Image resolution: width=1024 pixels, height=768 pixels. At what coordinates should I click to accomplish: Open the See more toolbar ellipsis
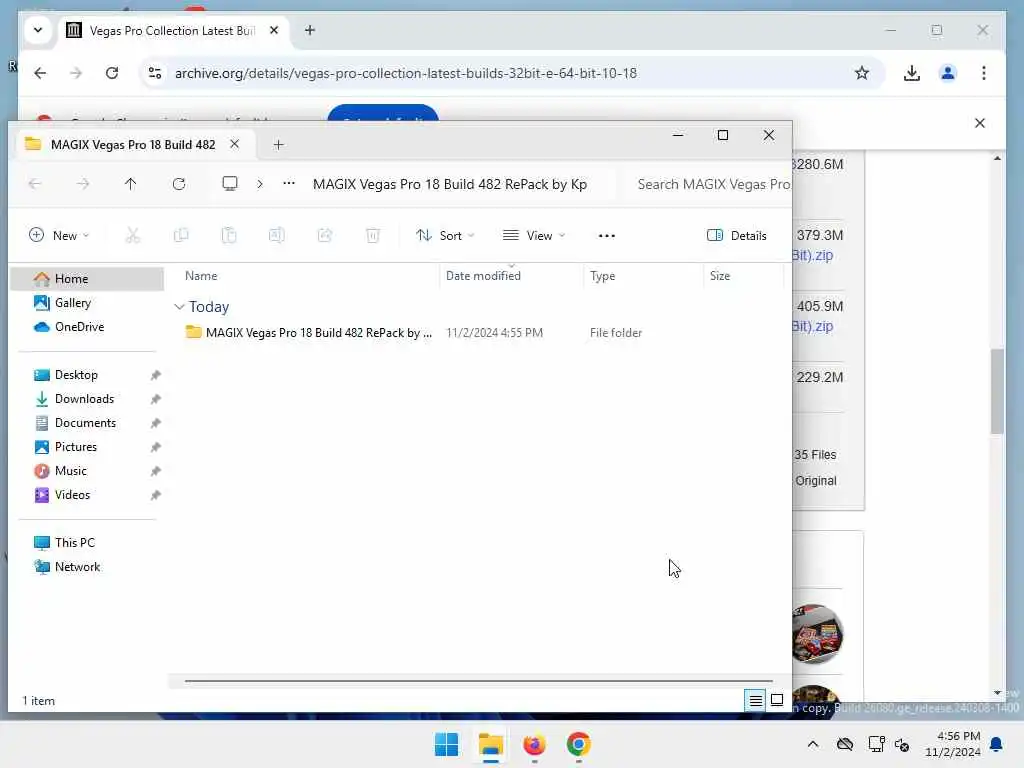tap(607, 236)
